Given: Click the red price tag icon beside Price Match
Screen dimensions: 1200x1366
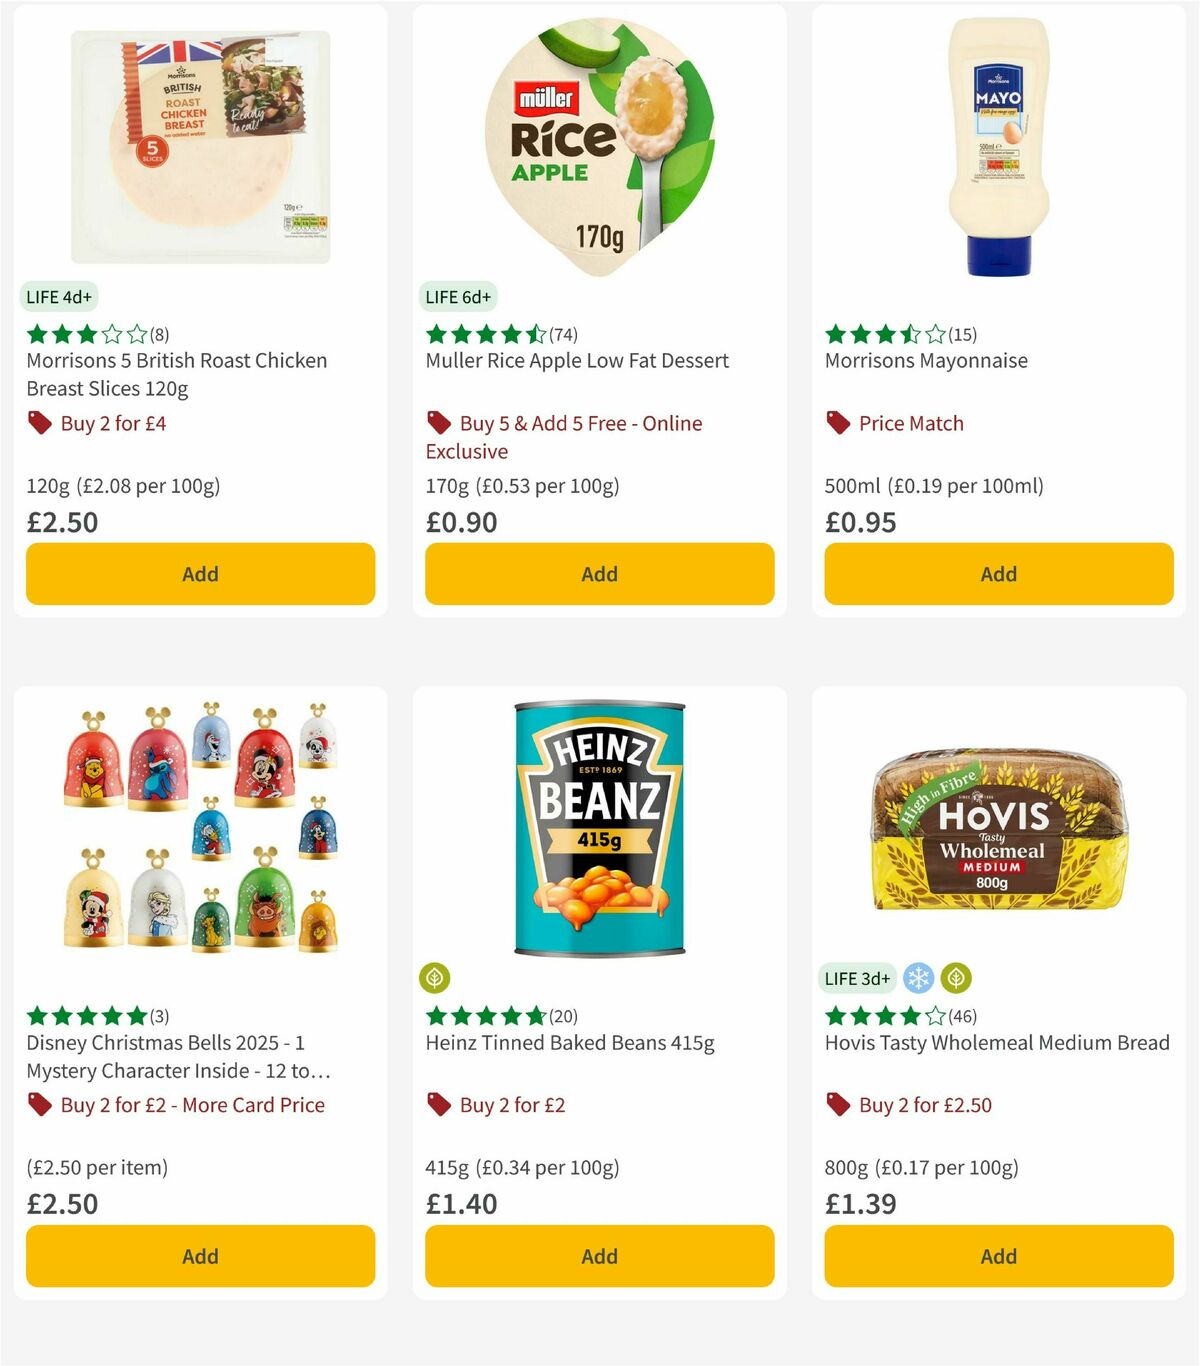Looking at the screenshot, I should (x=838, y=423).
